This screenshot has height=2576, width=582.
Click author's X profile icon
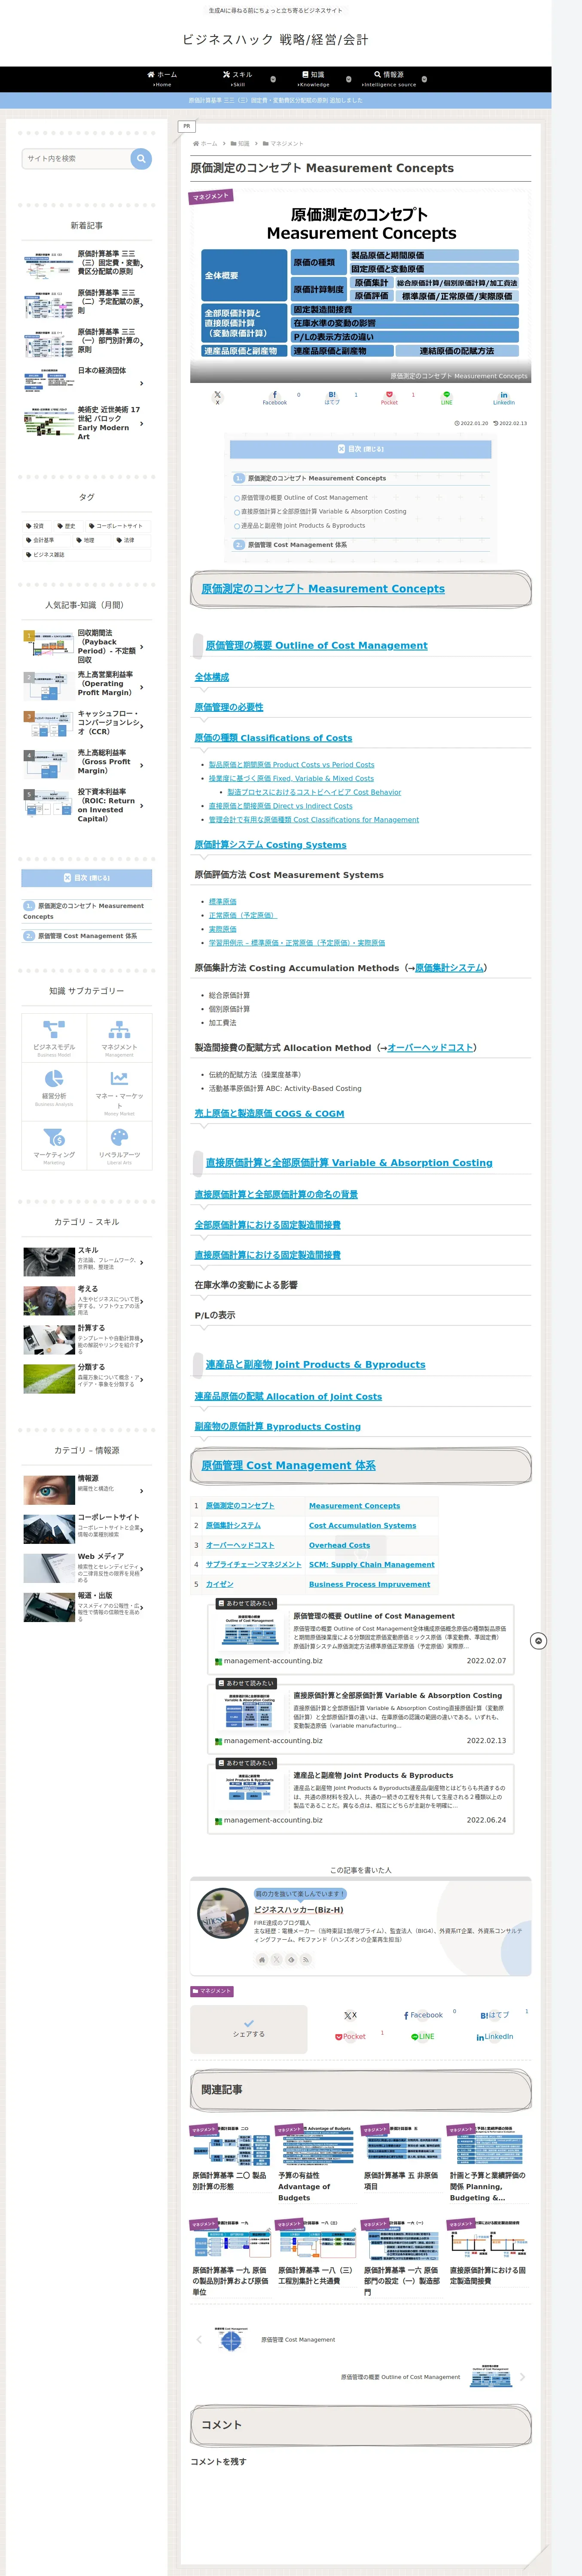276,1959
